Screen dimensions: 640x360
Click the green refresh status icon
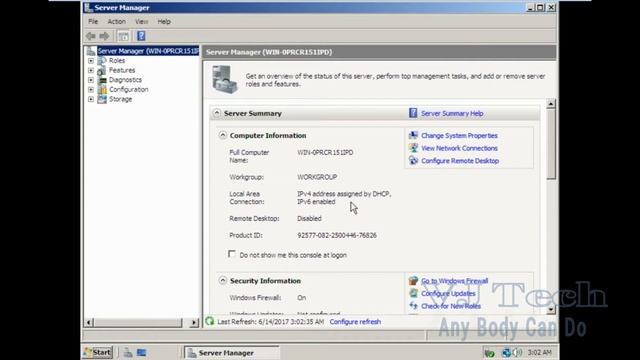pos(210,321)
